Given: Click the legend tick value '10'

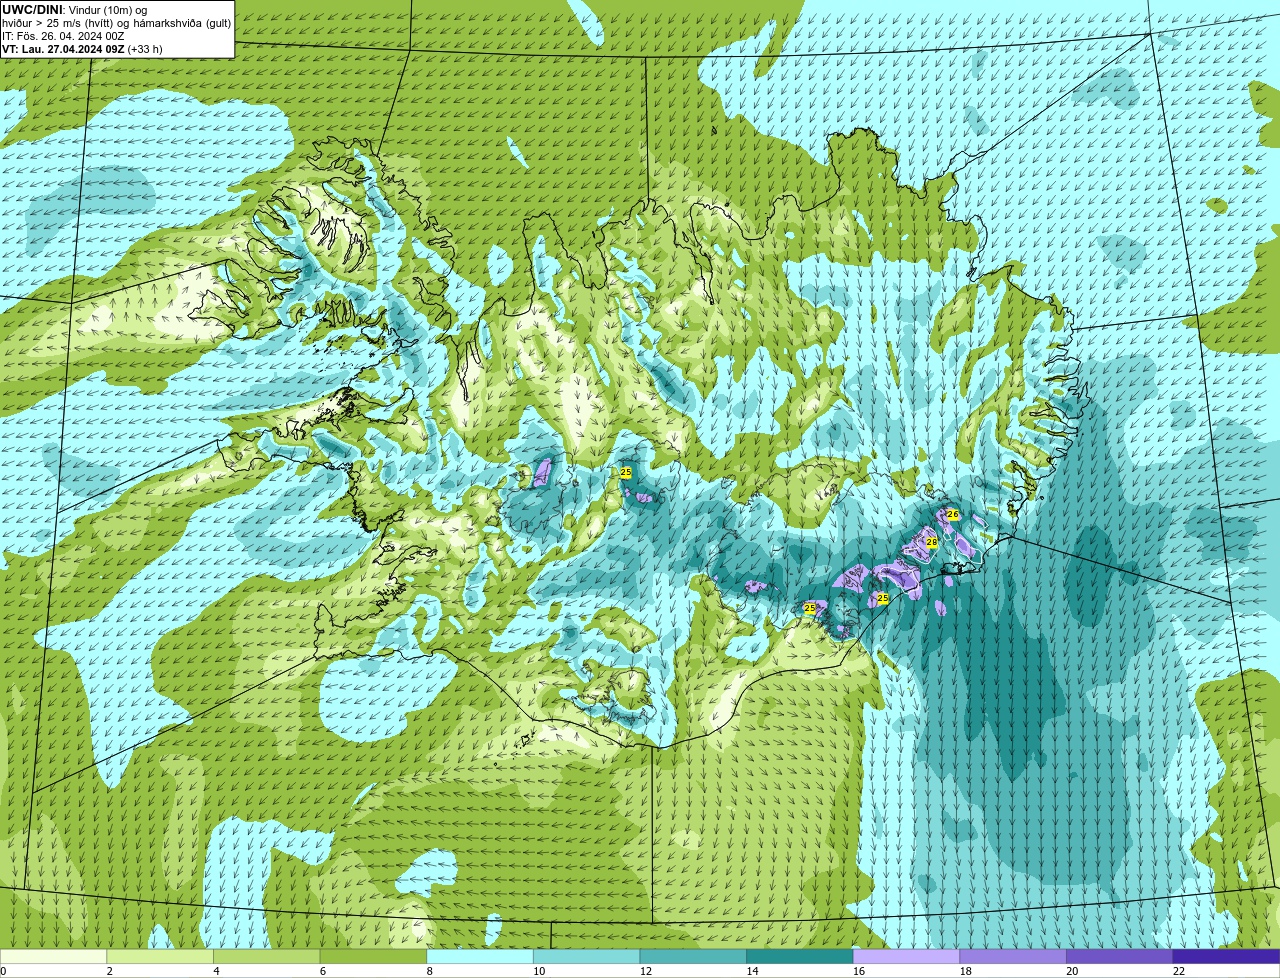Looking at the screenshot, I should point(539,971).
